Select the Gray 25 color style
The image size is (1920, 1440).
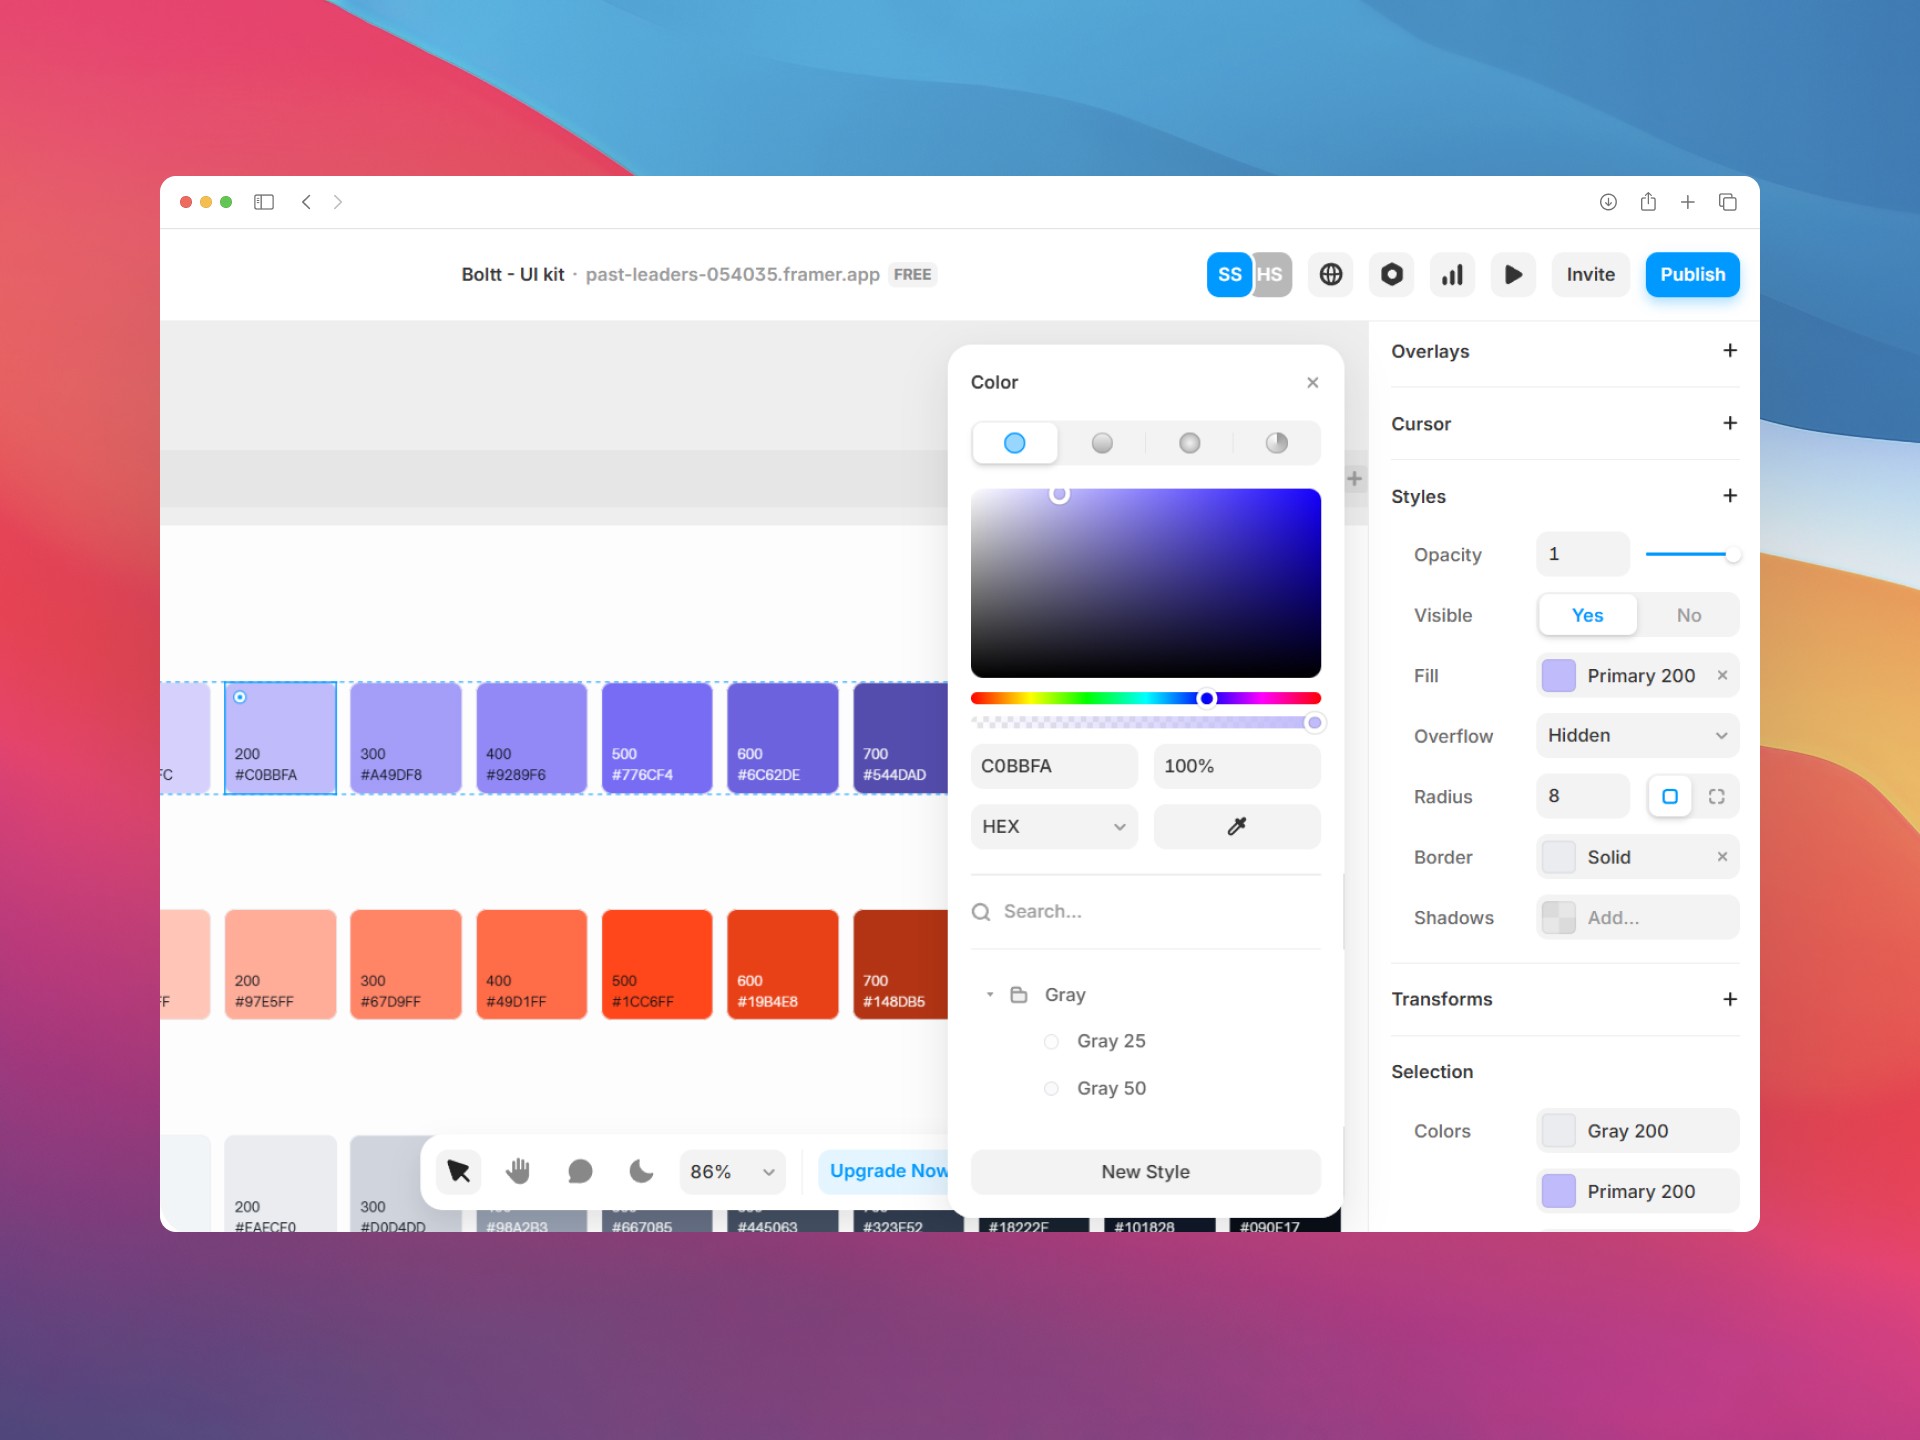click(1110, 1041)
